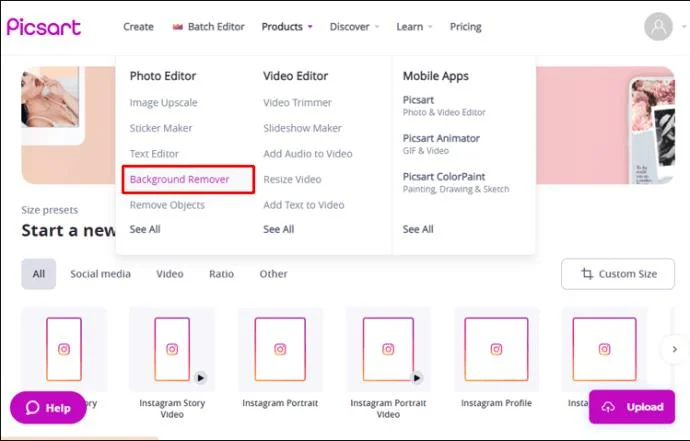Screen dimensions: 690x441
Task: Select Text Editor option
Action: pos(154,154)
